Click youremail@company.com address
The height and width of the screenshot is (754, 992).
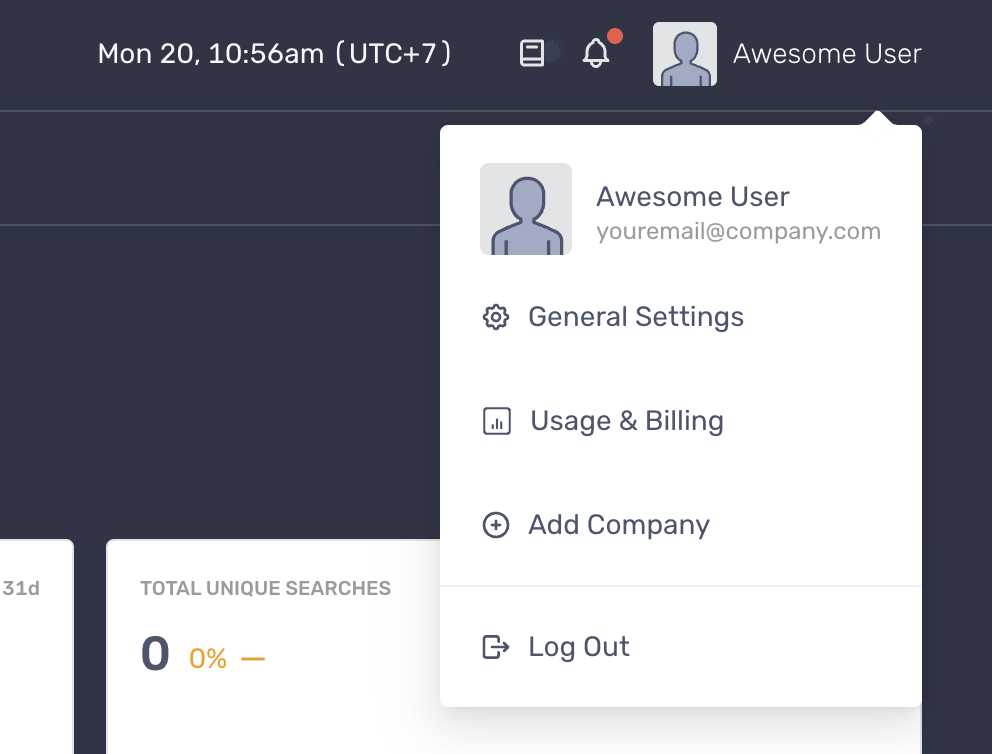click(738, 232)
